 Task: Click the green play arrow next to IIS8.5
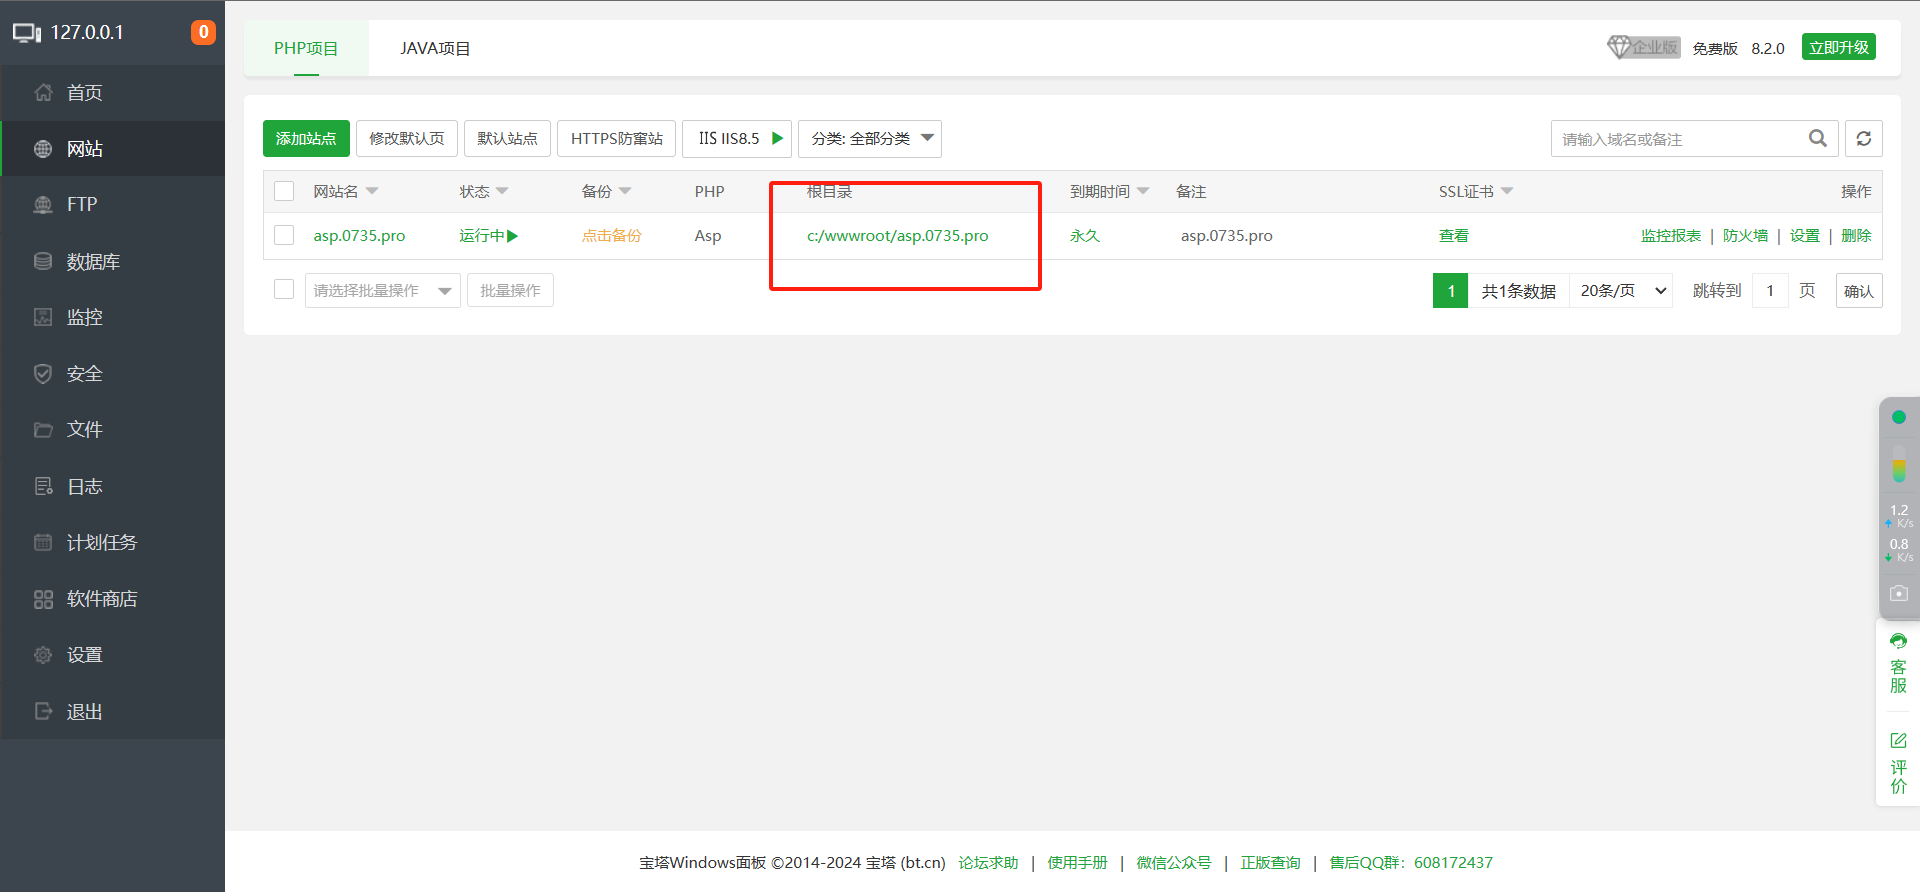pos(777,138)
